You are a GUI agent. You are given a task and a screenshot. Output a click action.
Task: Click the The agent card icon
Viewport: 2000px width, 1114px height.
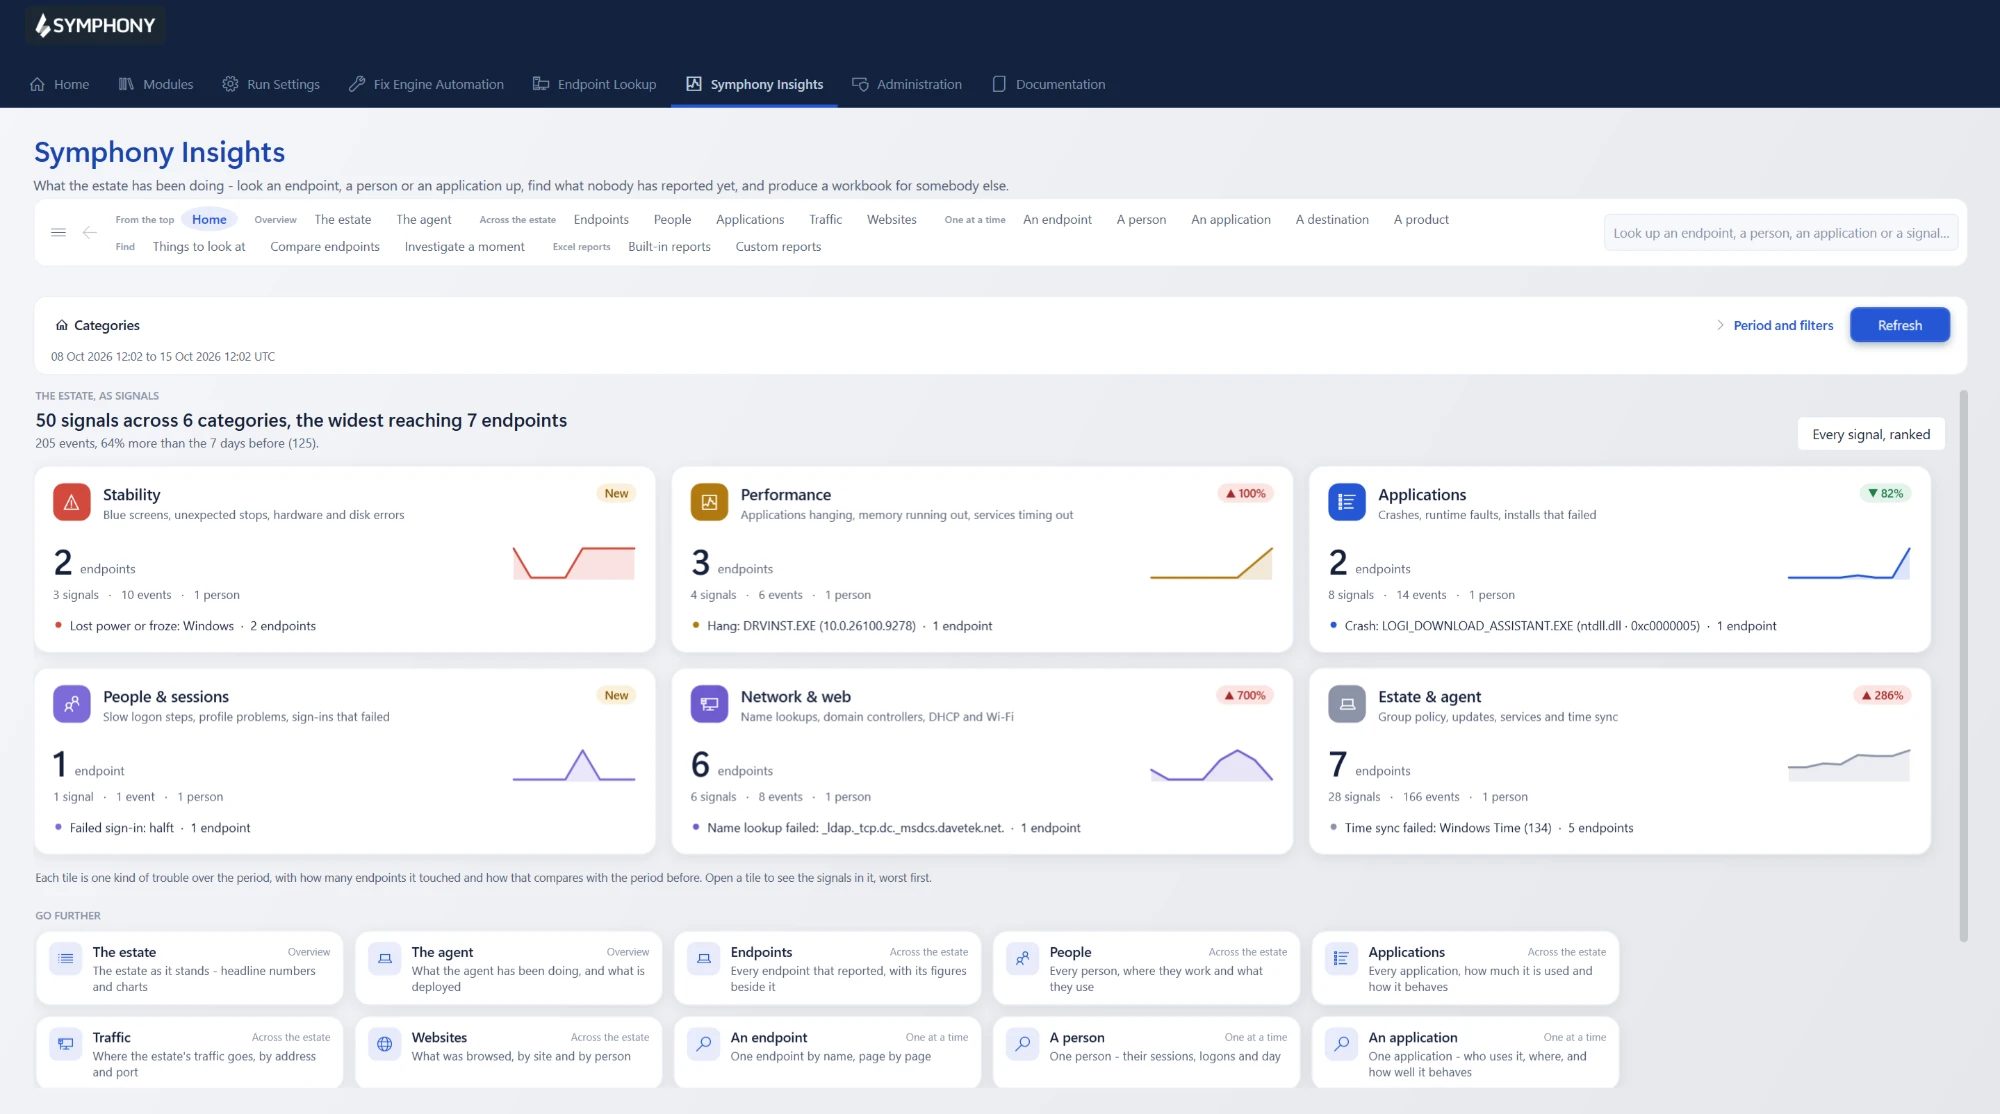point(384,960)
